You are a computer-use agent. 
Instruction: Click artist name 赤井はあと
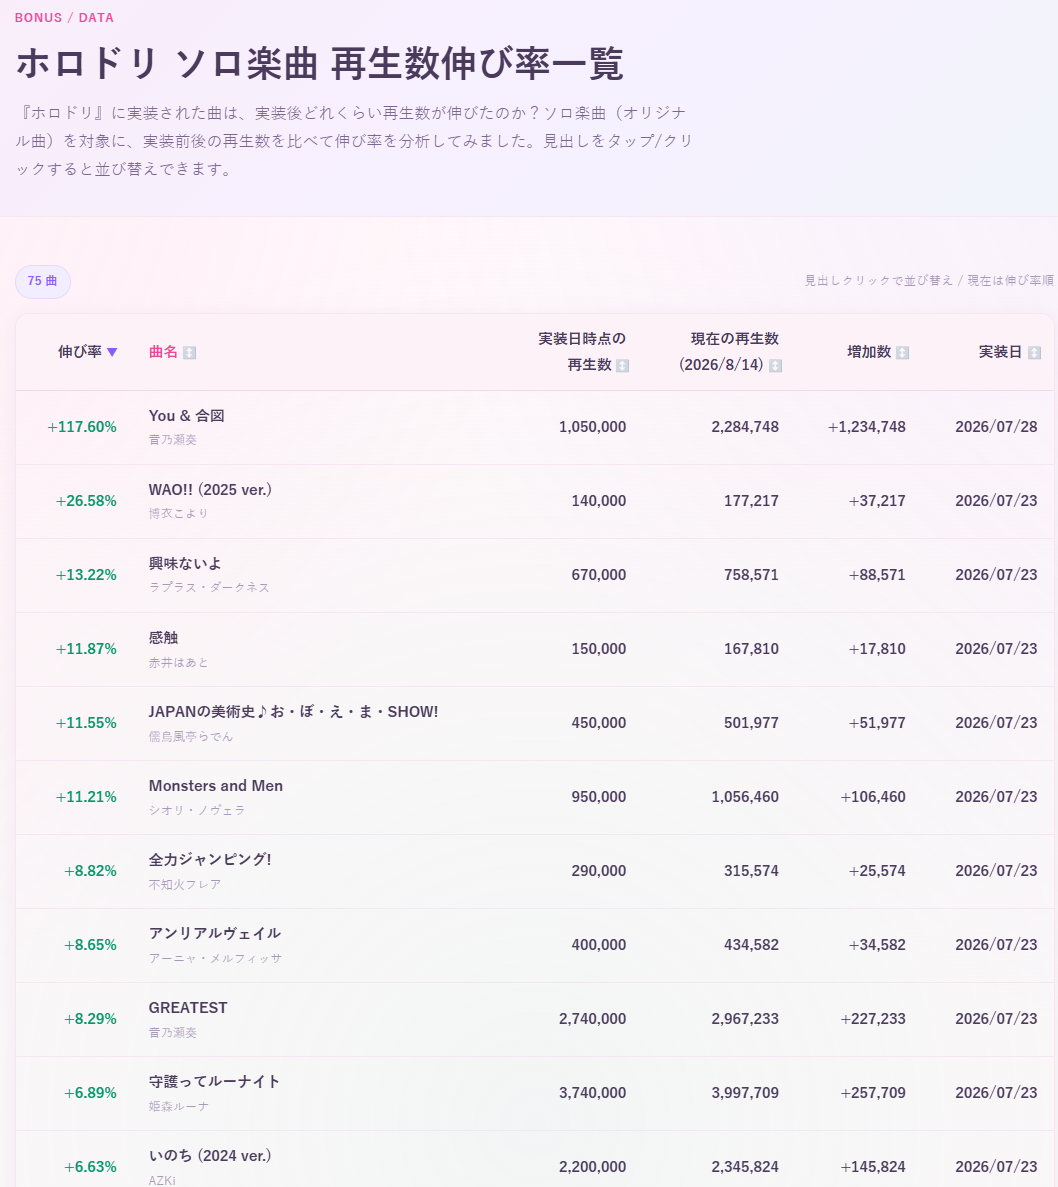pos(179,662)
